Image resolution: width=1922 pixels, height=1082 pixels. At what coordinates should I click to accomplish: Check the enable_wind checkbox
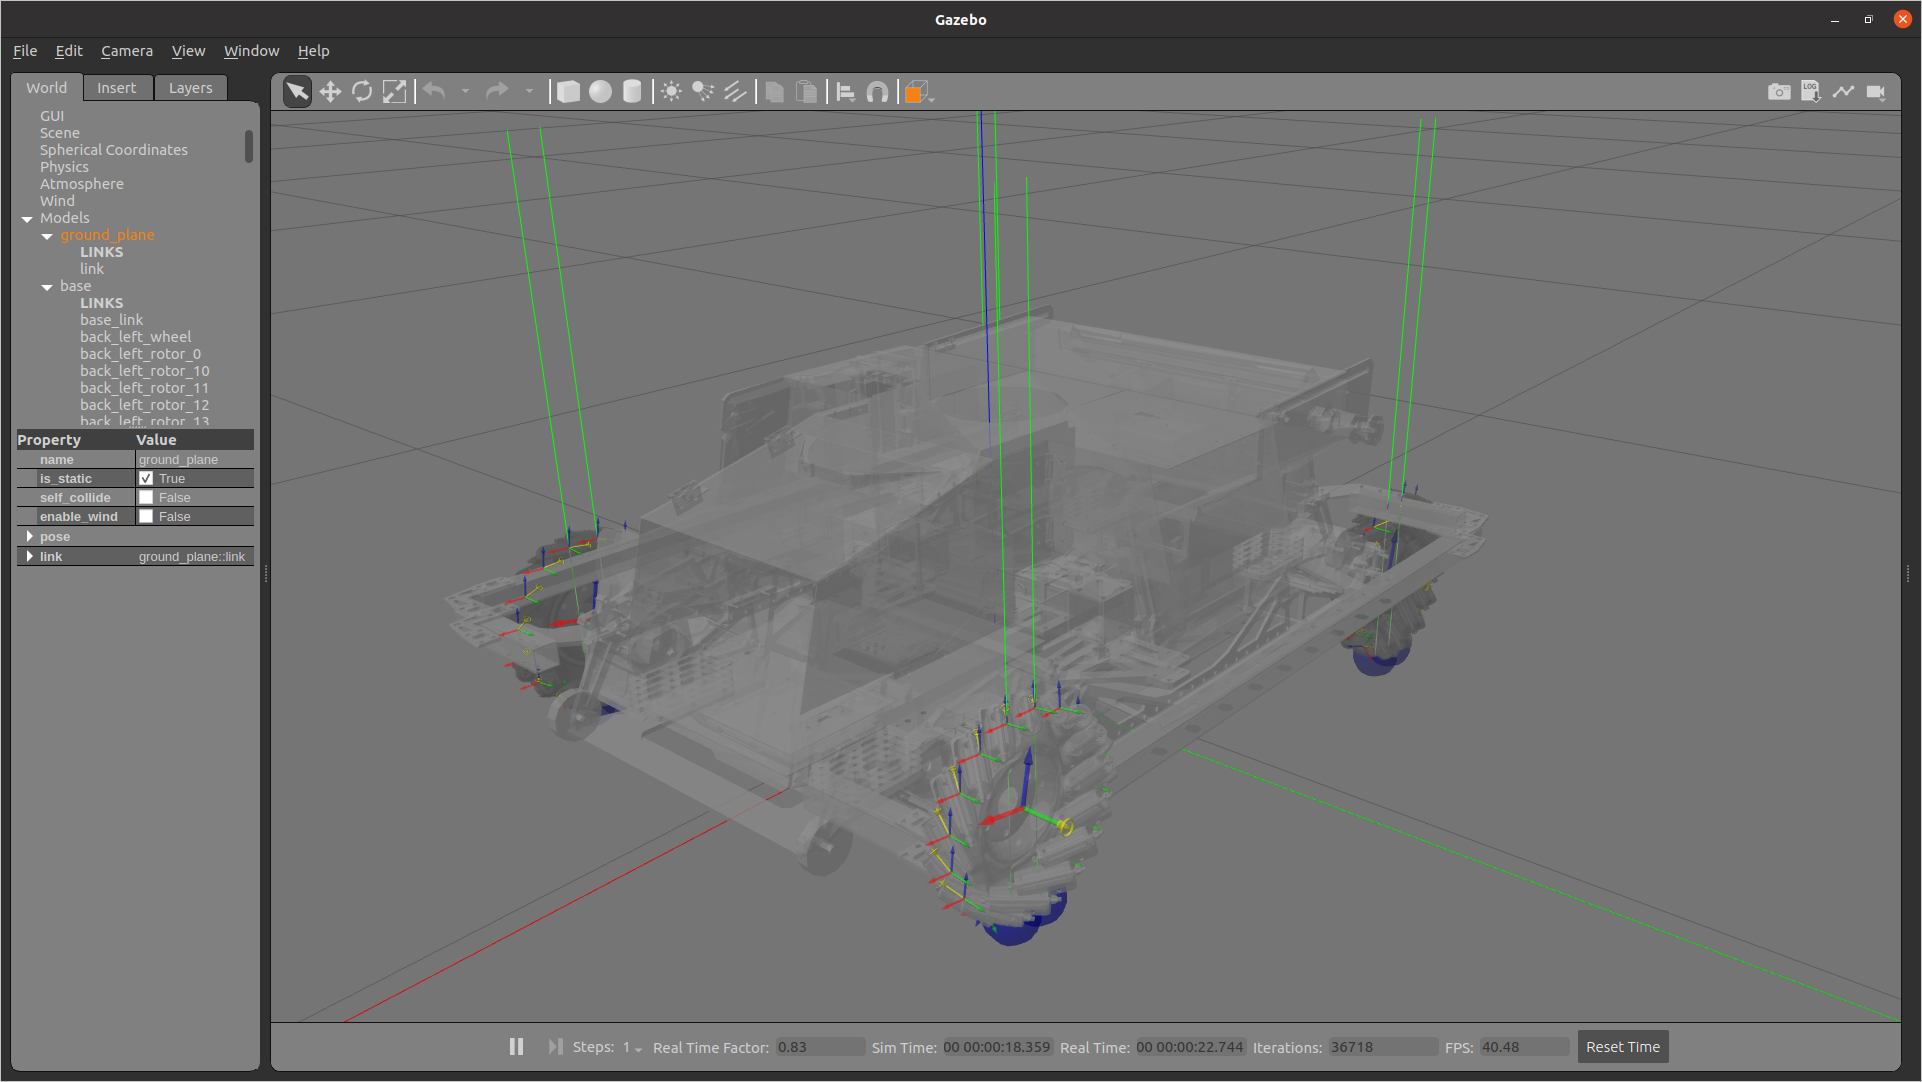[146, 517]
